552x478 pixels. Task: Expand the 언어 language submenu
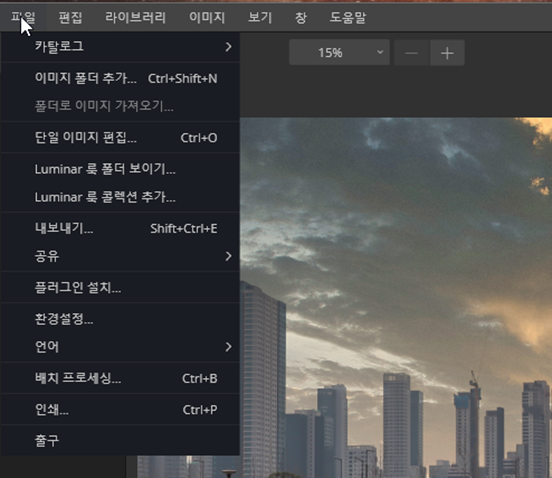tap(120, 347)
